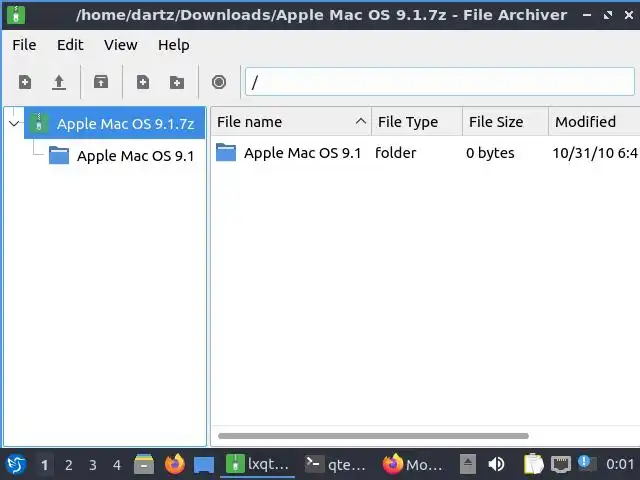The width and height of the screenshot is (640, 480).
Task: Click the Add files toolbar icon
Action: pyautogui.click(x=143, y=82)
